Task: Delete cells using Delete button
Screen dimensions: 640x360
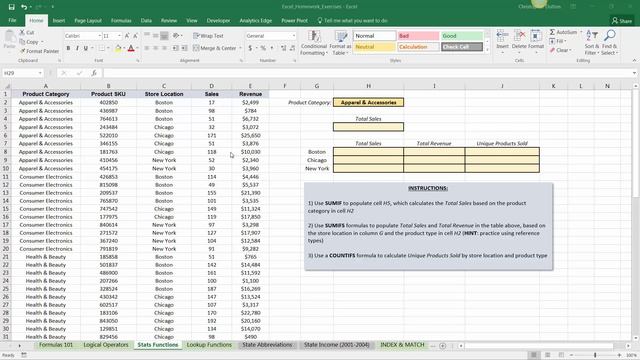Action: pyautogui.click(x=519, y=41)
